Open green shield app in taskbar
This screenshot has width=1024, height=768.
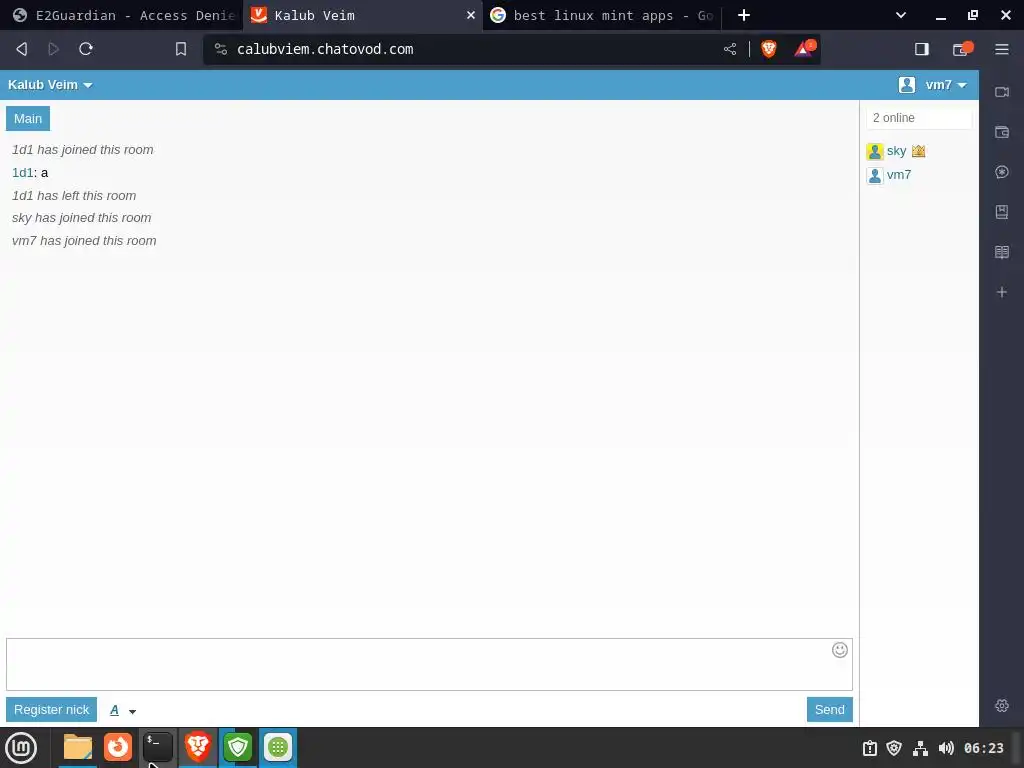[x=238, y=747]
